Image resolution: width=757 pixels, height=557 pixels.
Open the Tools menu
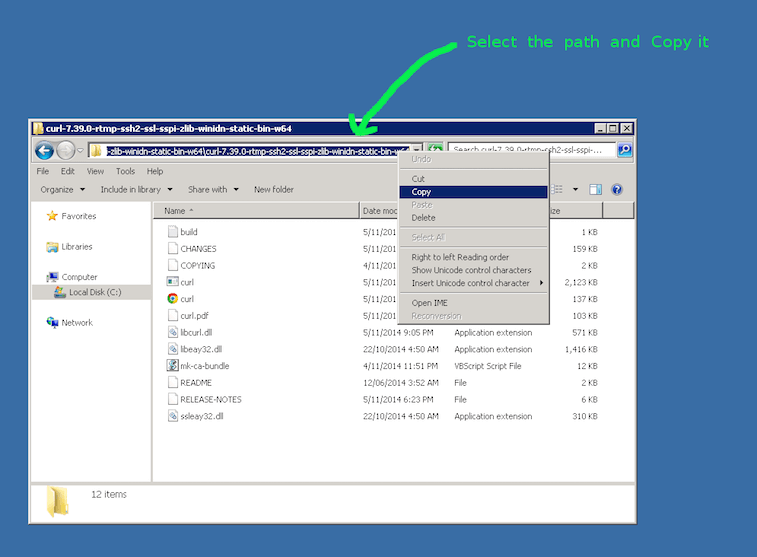(x=125, y=171)
